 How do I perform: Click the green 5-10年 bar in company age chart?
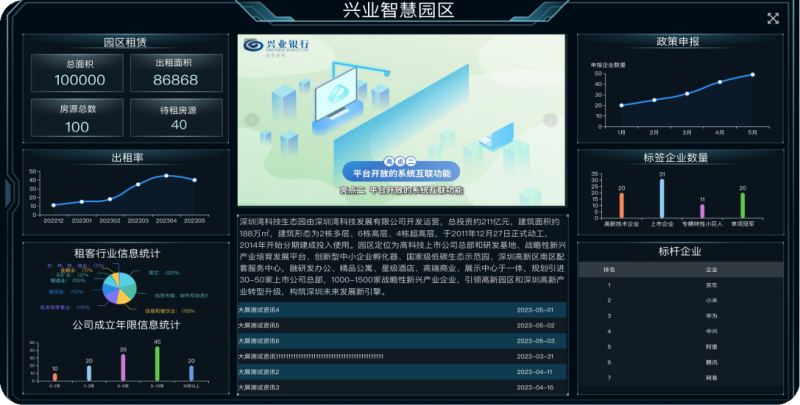[x=157, y=364]
